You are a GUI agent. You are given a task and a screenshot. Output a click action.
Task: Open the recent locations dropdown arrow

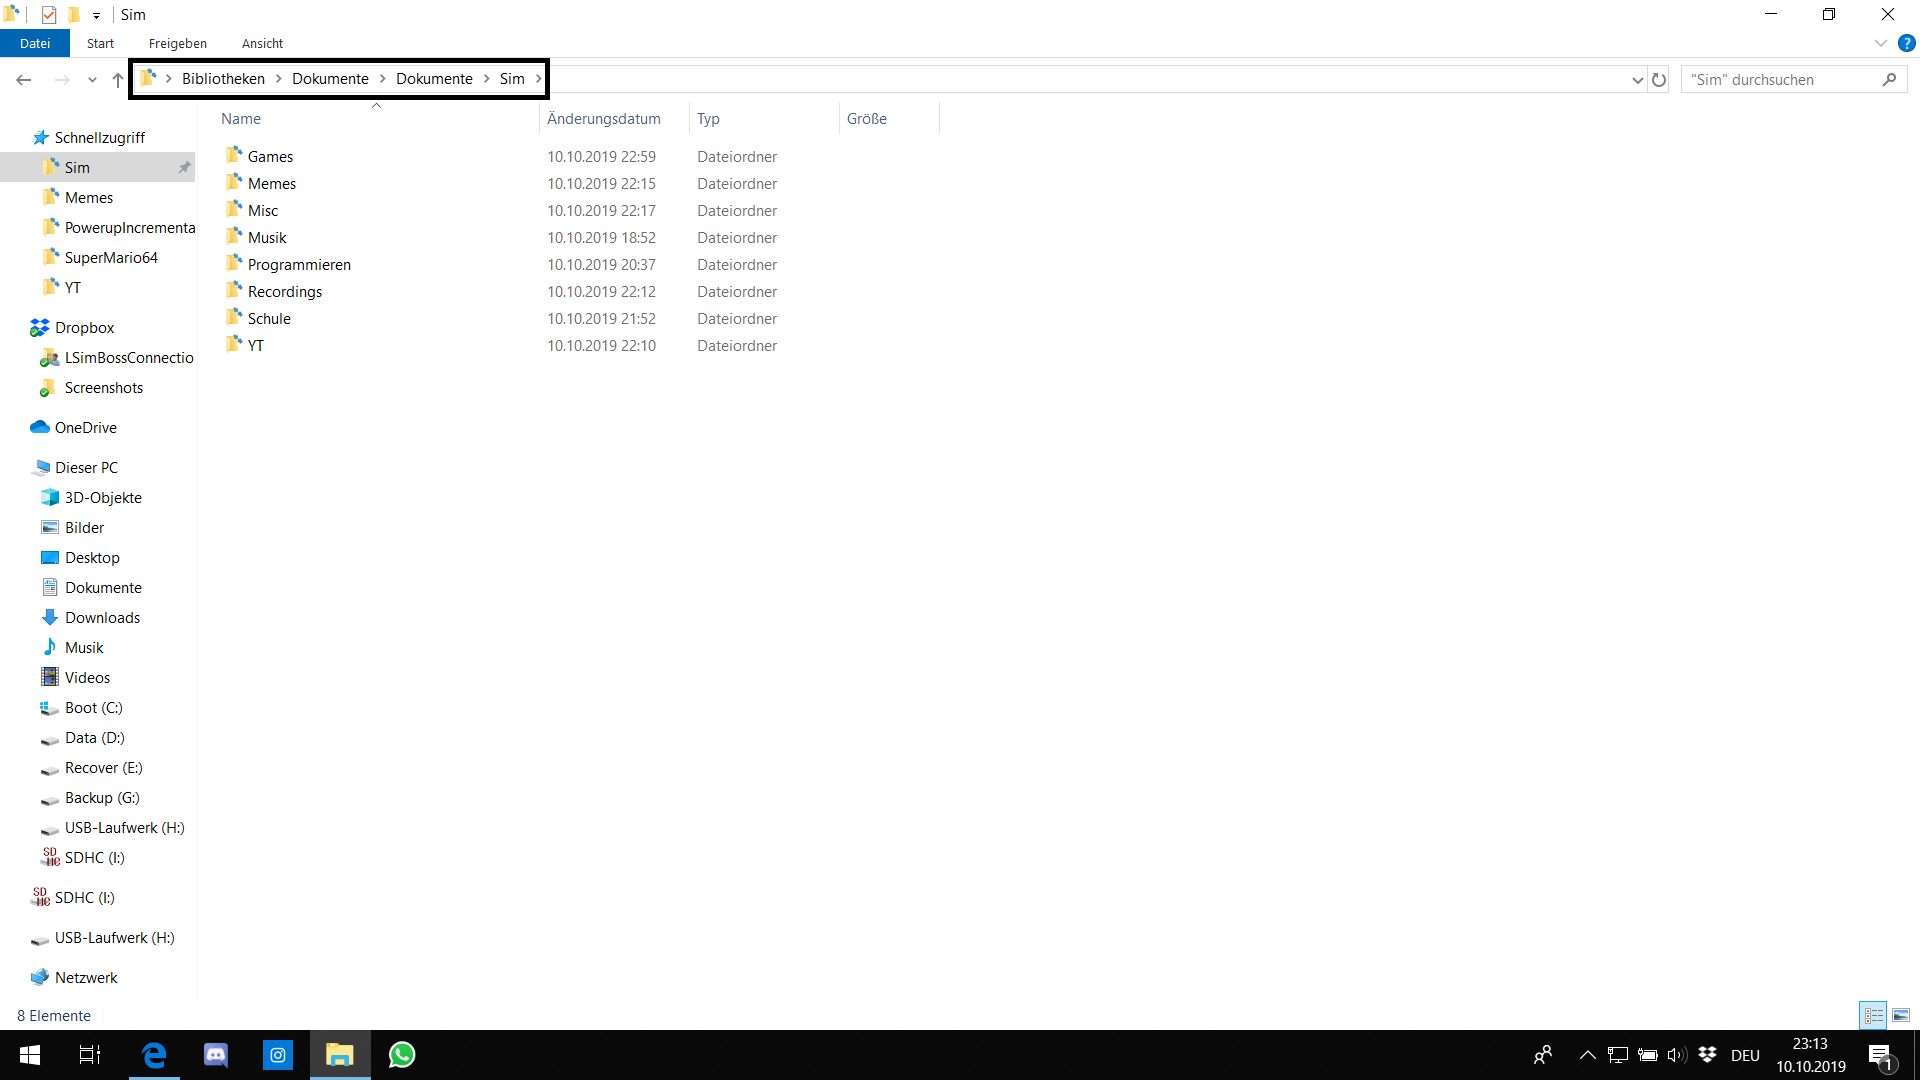pos(92,79)
